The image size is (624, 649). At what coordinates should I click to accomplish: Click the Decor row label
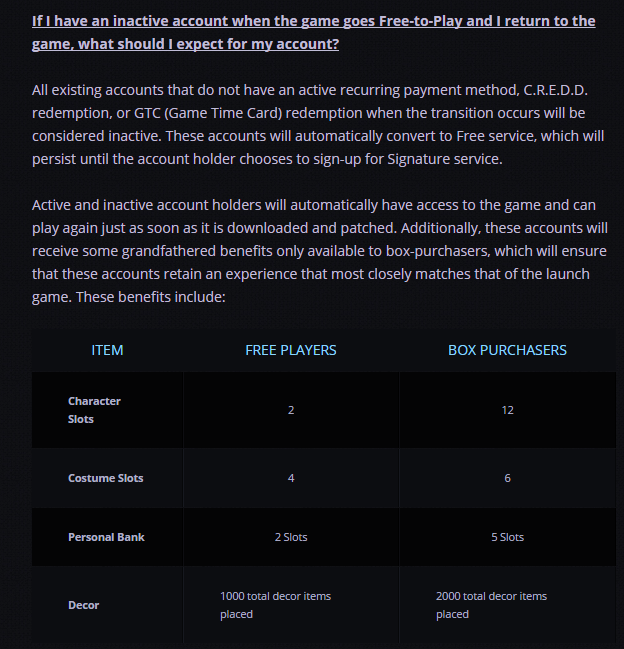pyautogui.click(x=84, y=605)
